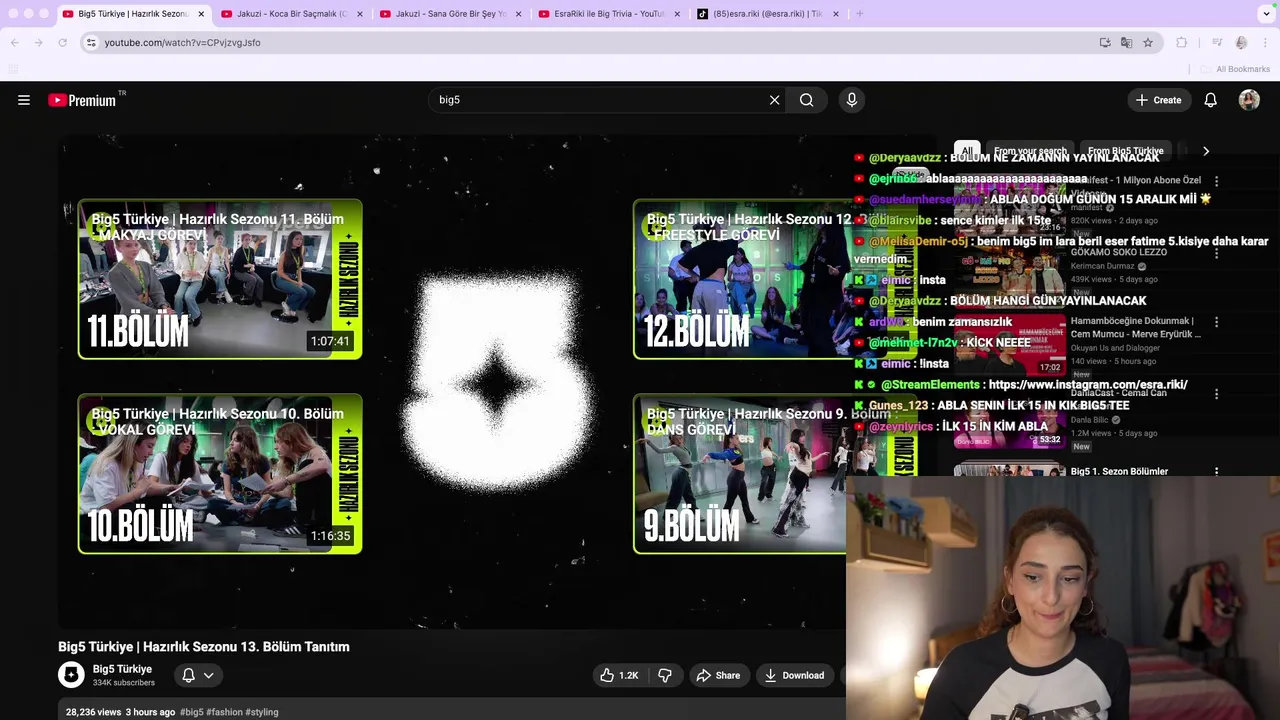View site information icon in address bar
Screen dimensions: 1280x720
click(x=91, y=43)
